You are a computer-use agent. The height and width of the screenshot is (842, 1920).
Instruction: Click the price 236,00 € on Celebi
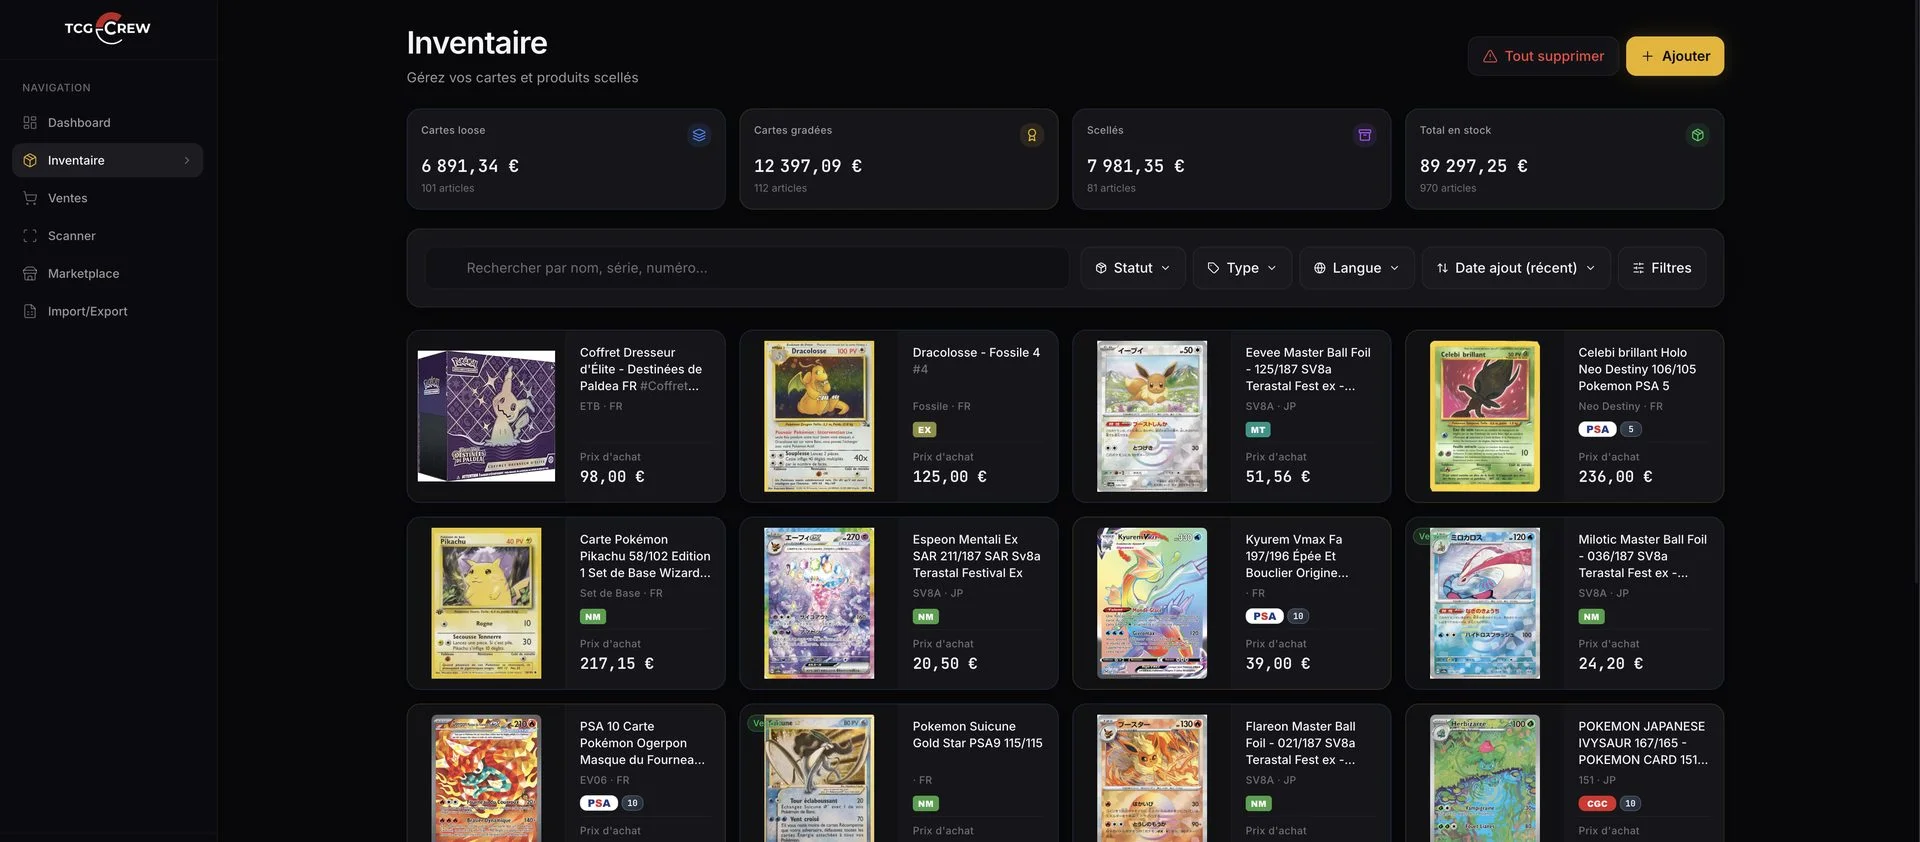[x=1615, y=477]
